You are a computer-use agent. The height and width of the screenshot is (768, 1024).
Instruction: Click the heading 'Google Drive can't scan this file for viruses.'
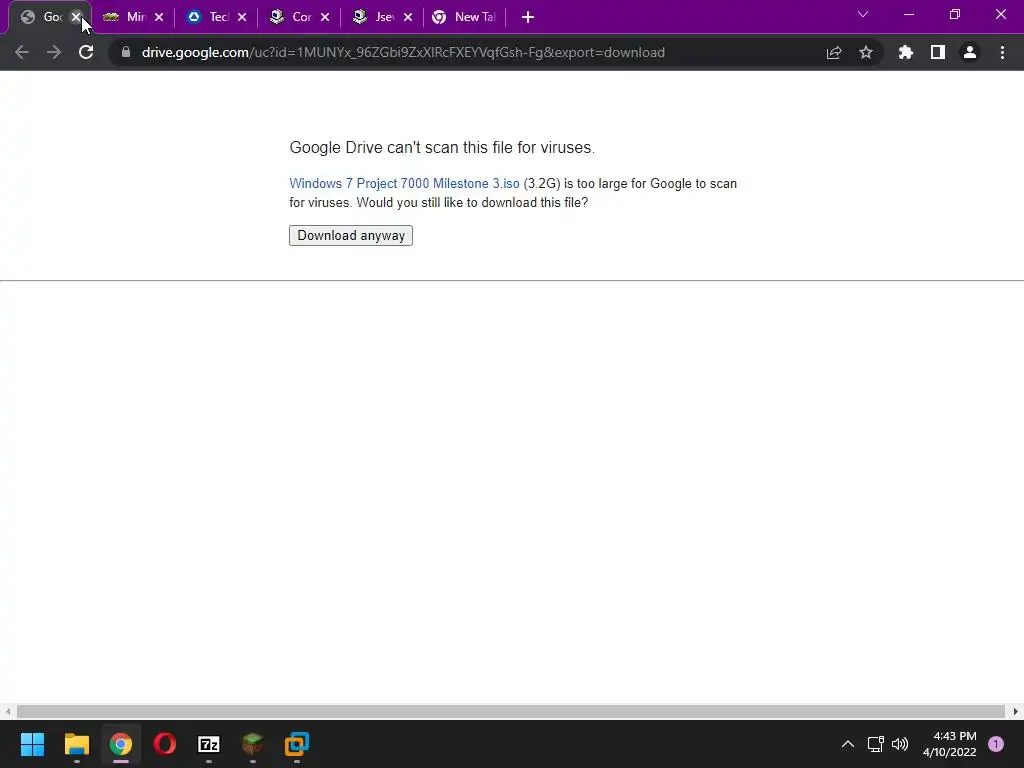click(442, 148)
